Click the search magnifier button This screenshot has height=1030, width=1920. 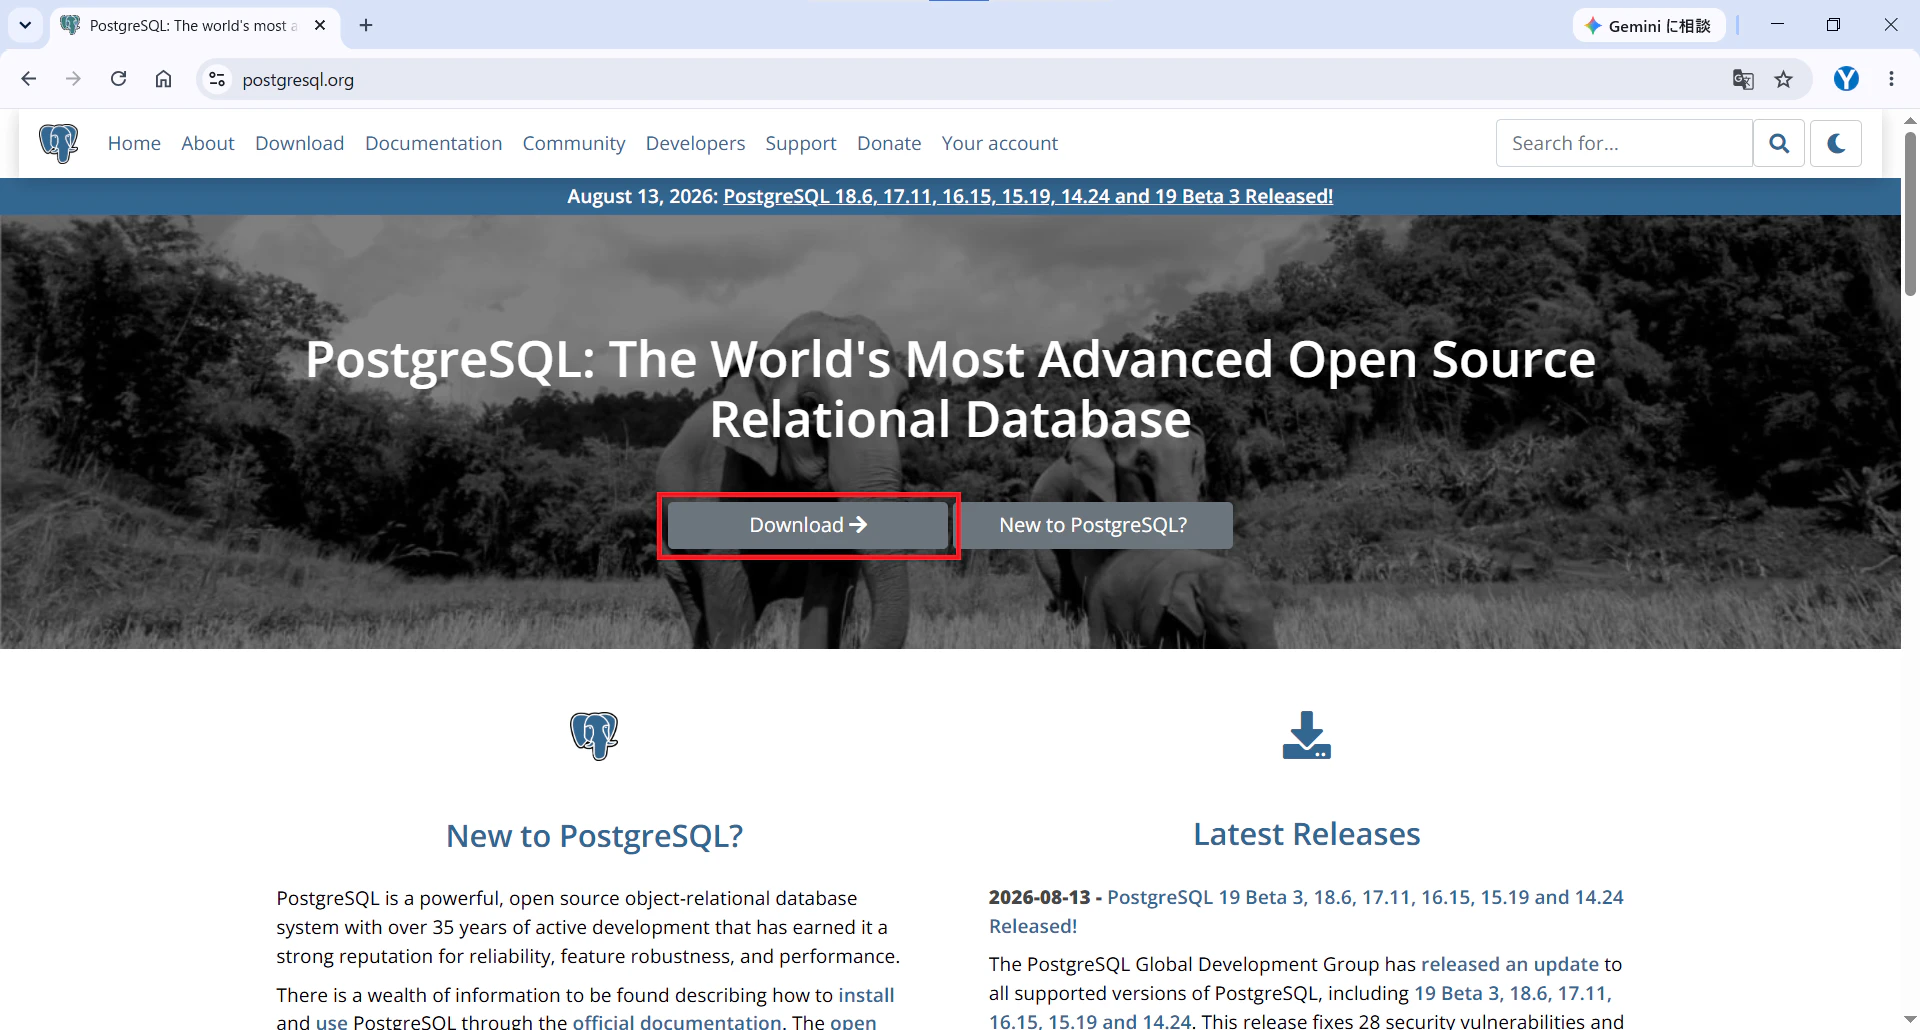(x=1779, y=143)
